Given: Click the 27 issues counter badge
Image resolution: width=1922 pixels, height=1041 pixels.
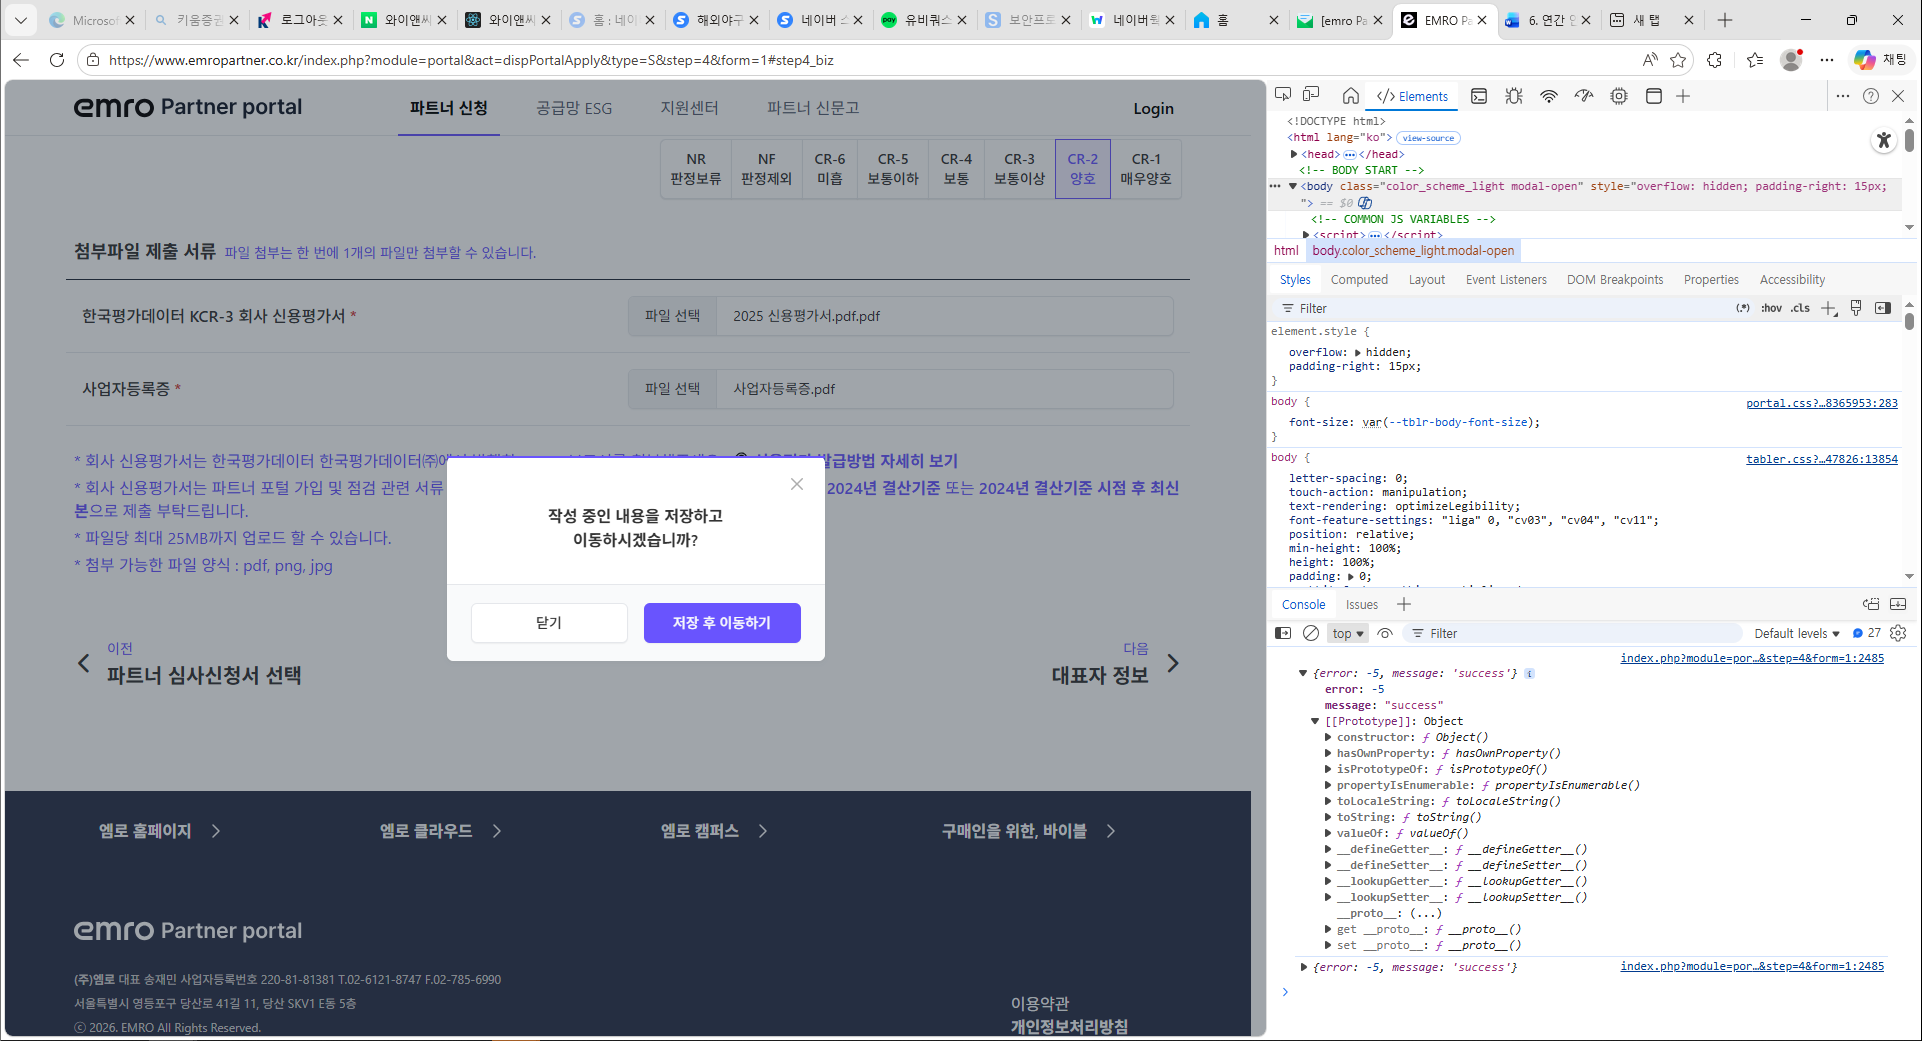Looking at the screenshot, I should pos(1866,633).
